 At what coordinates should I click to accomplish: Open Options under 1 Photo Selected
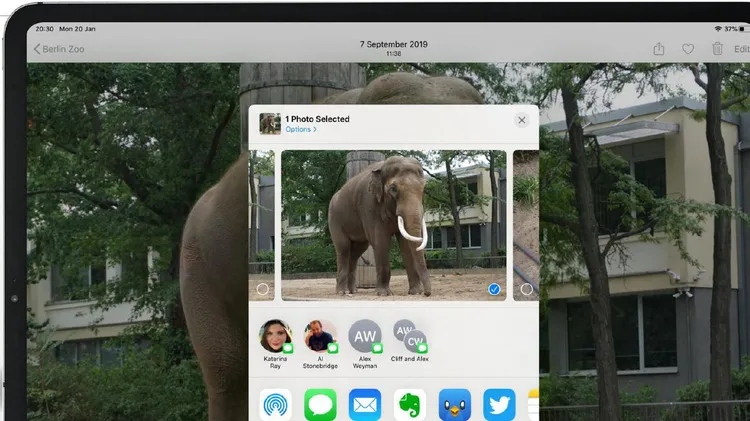(x=301, y=129)
